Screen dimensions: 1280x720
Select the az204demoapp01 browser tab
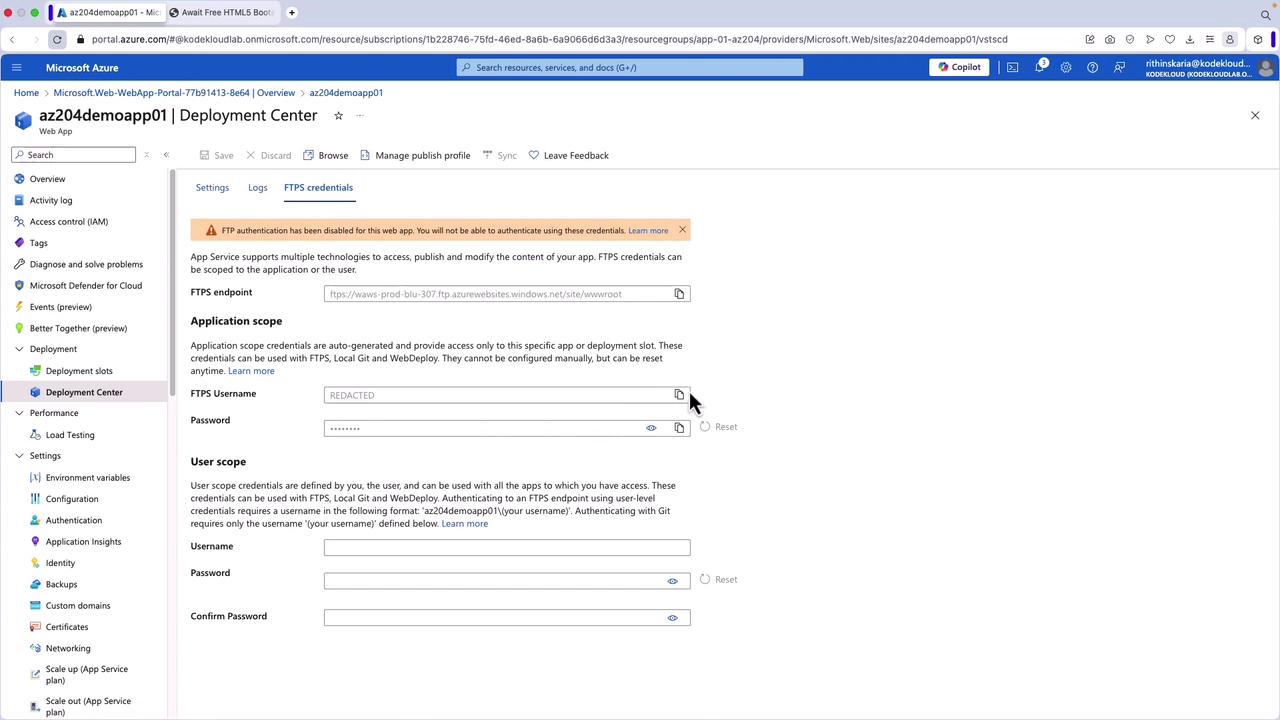pyautogui.click(x=107, y=12)
